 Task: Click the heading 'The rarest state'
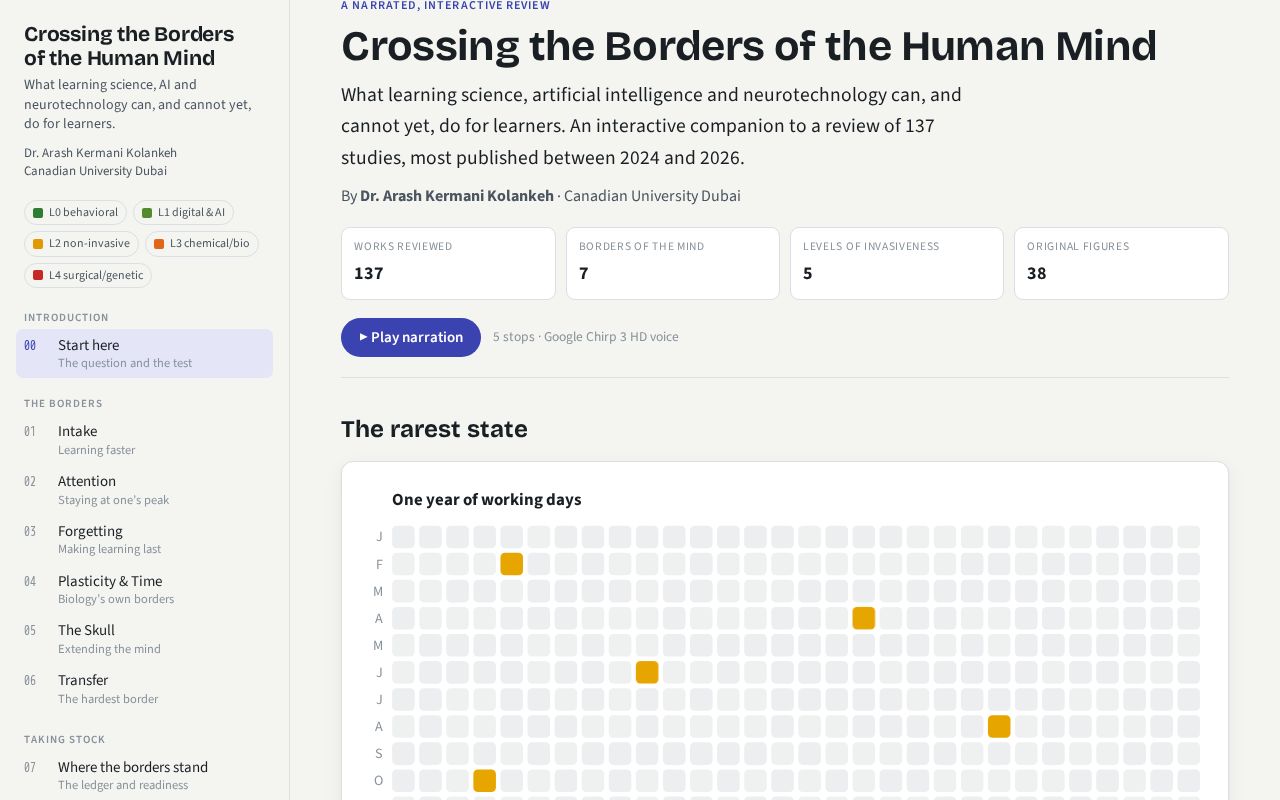[x=434, y=429]
